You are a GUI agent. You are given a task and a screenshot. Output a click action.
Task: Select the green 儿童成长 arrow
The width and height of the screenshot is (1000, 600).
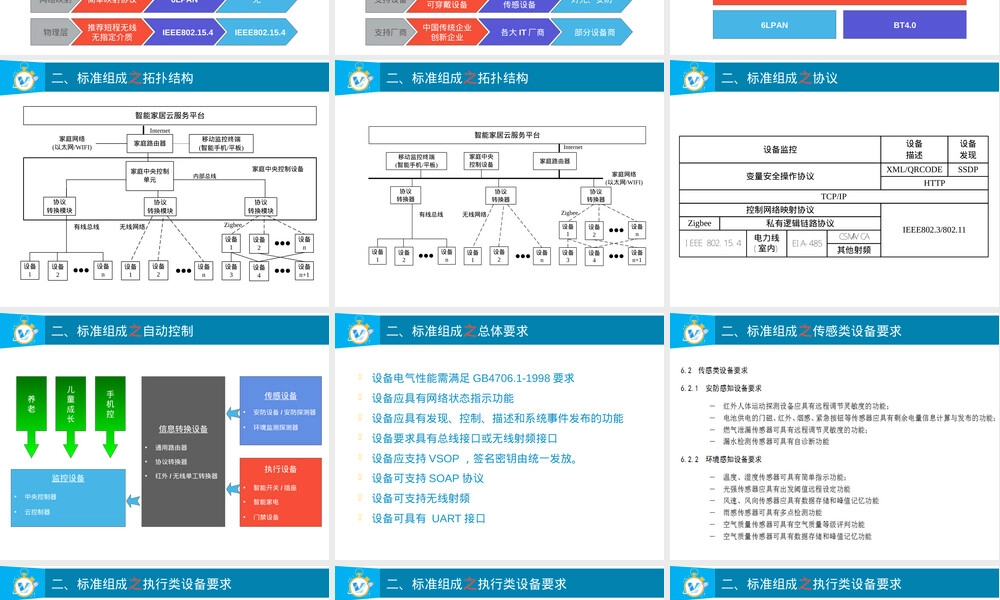pyautogui.click(x=70, y=416)
